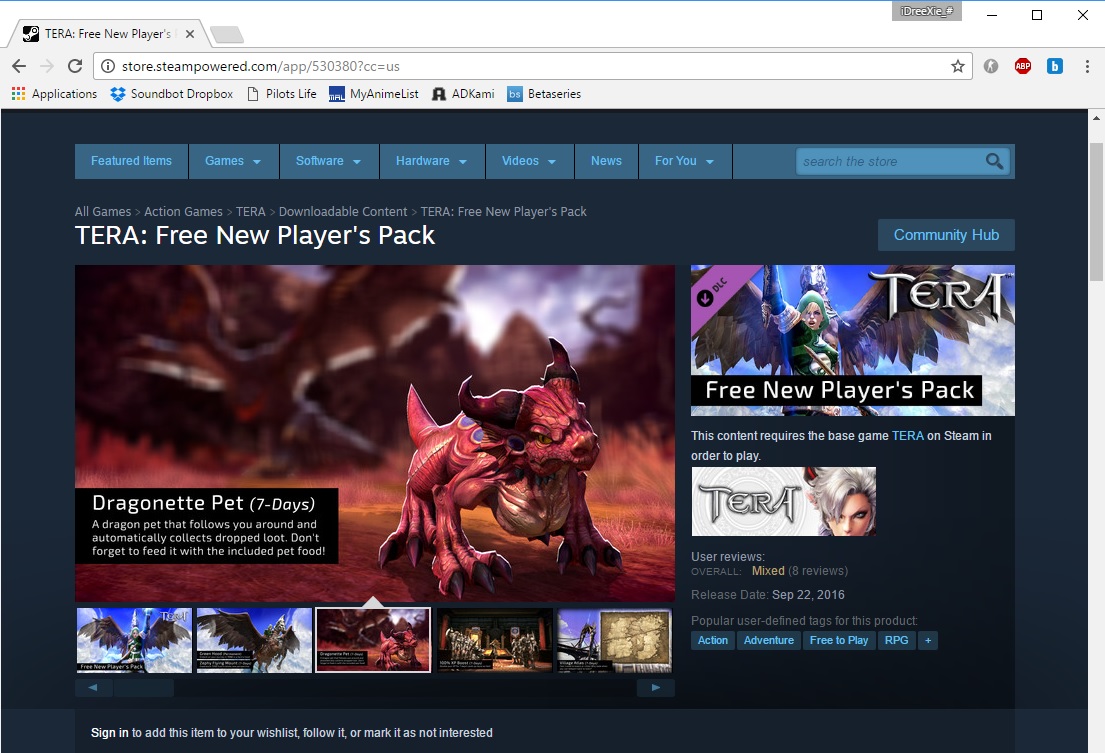Expand the For You dropdown
Image resolution: width=1105 pixels, height=753 pixels.
684,161
